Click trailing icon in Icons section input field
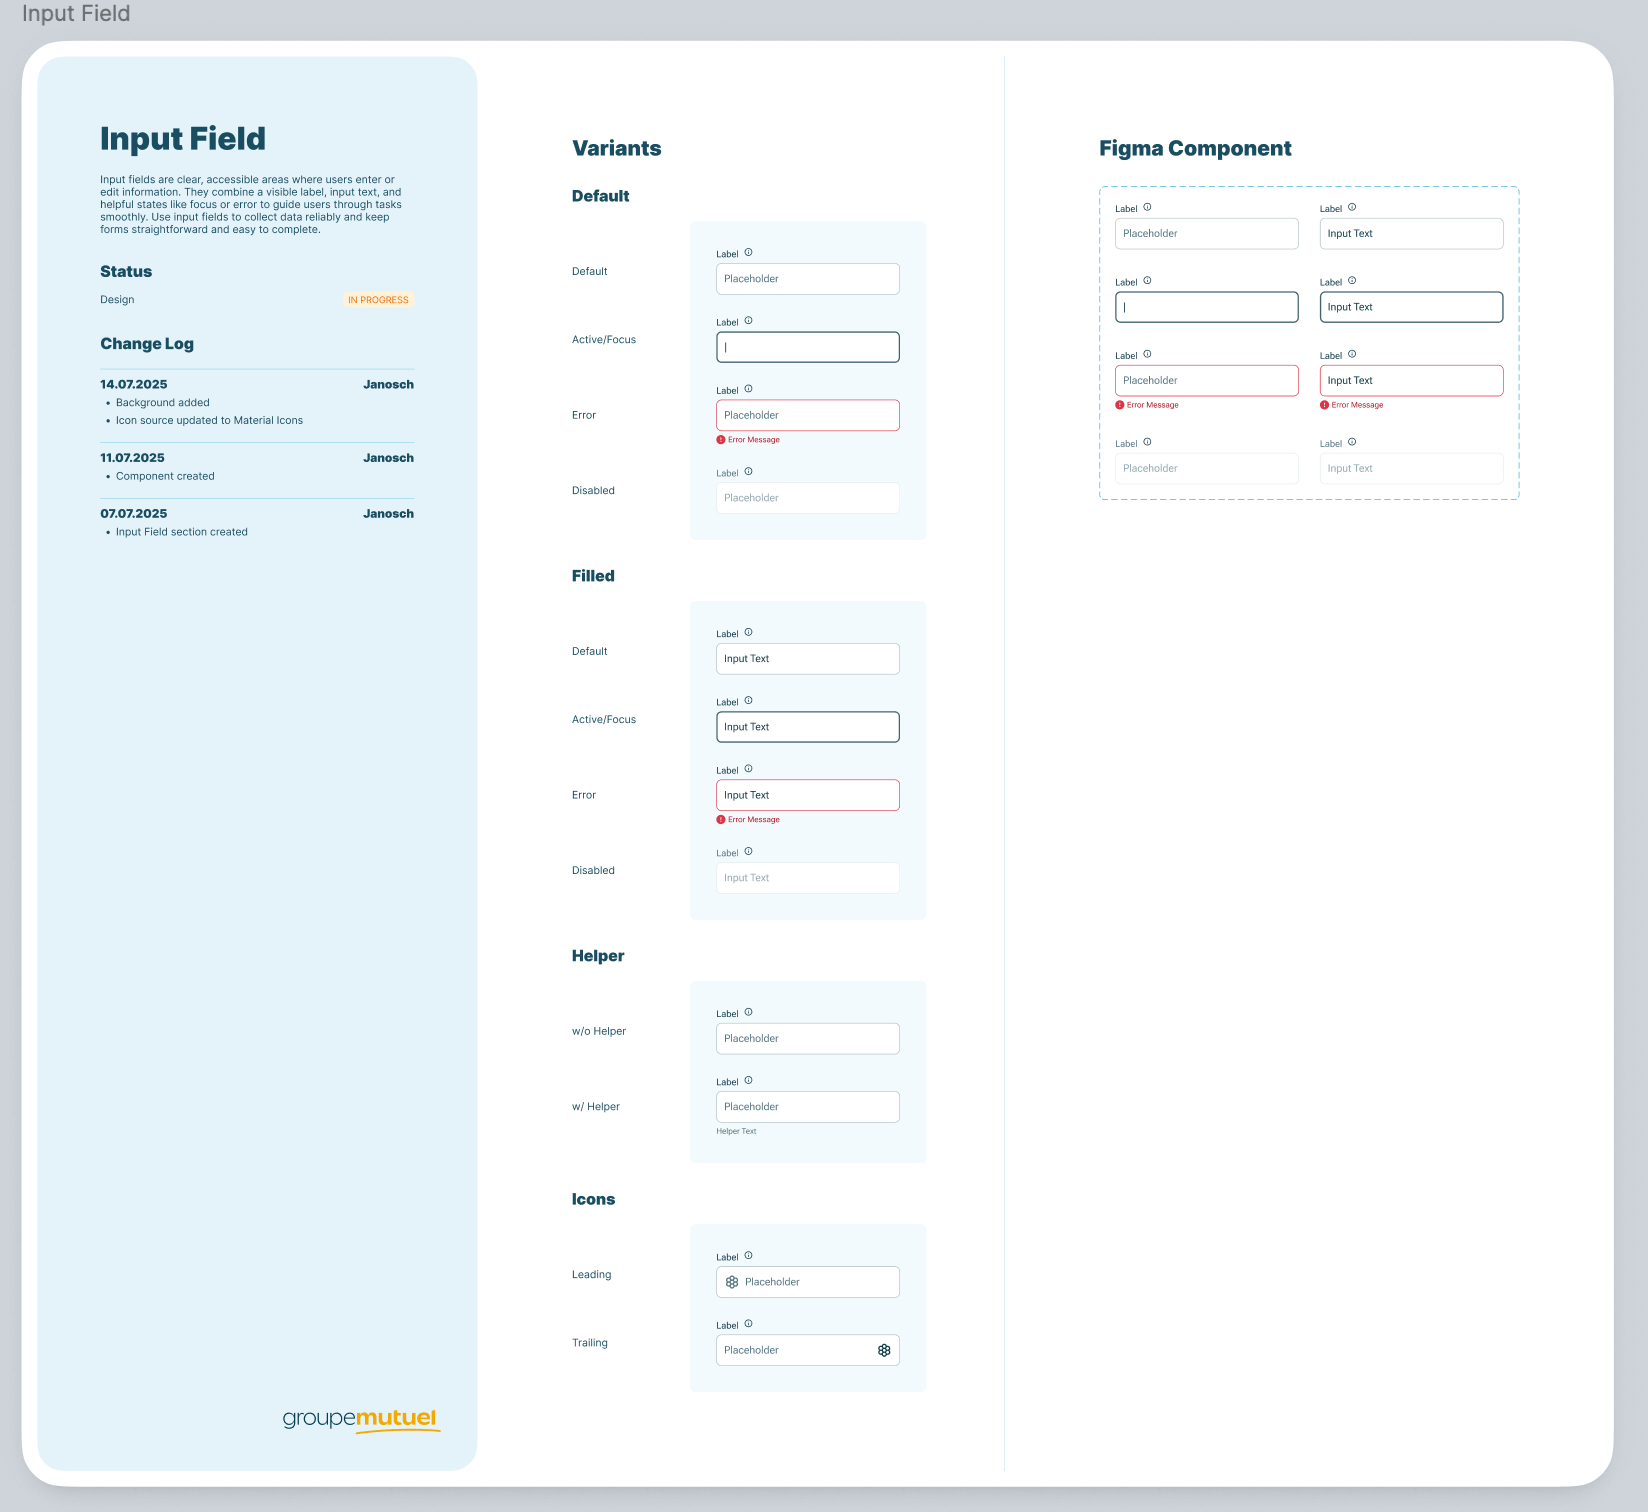The image size is (1648, 1512). pyautogui.click(x=884, y=1350)
